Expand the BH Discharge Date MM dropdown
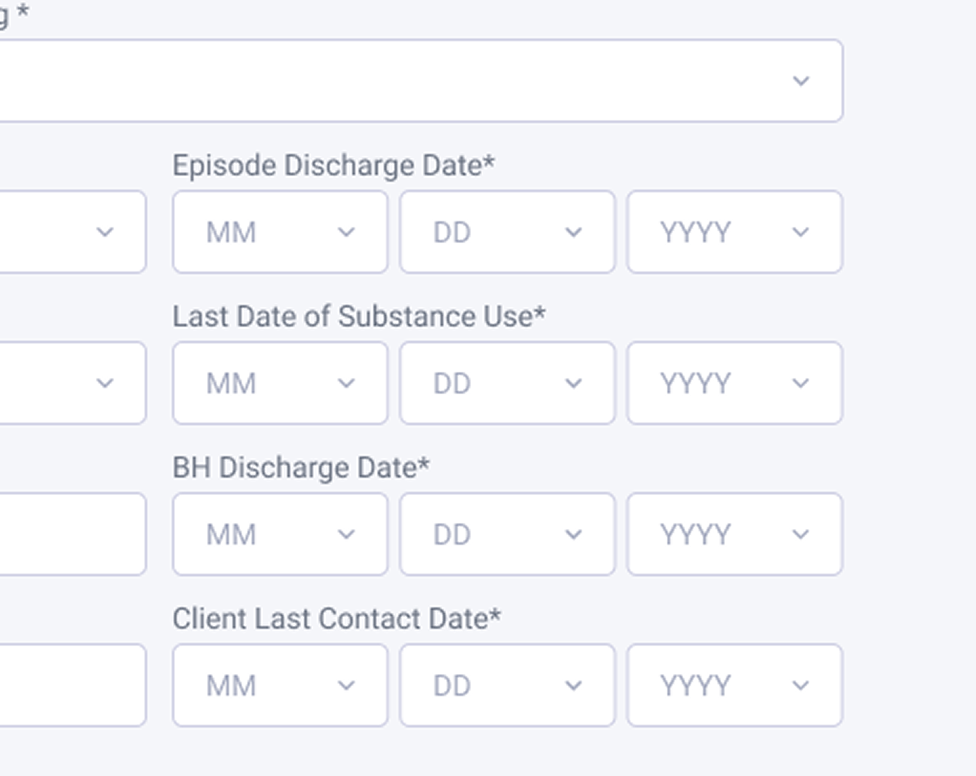 click(280, 534)
